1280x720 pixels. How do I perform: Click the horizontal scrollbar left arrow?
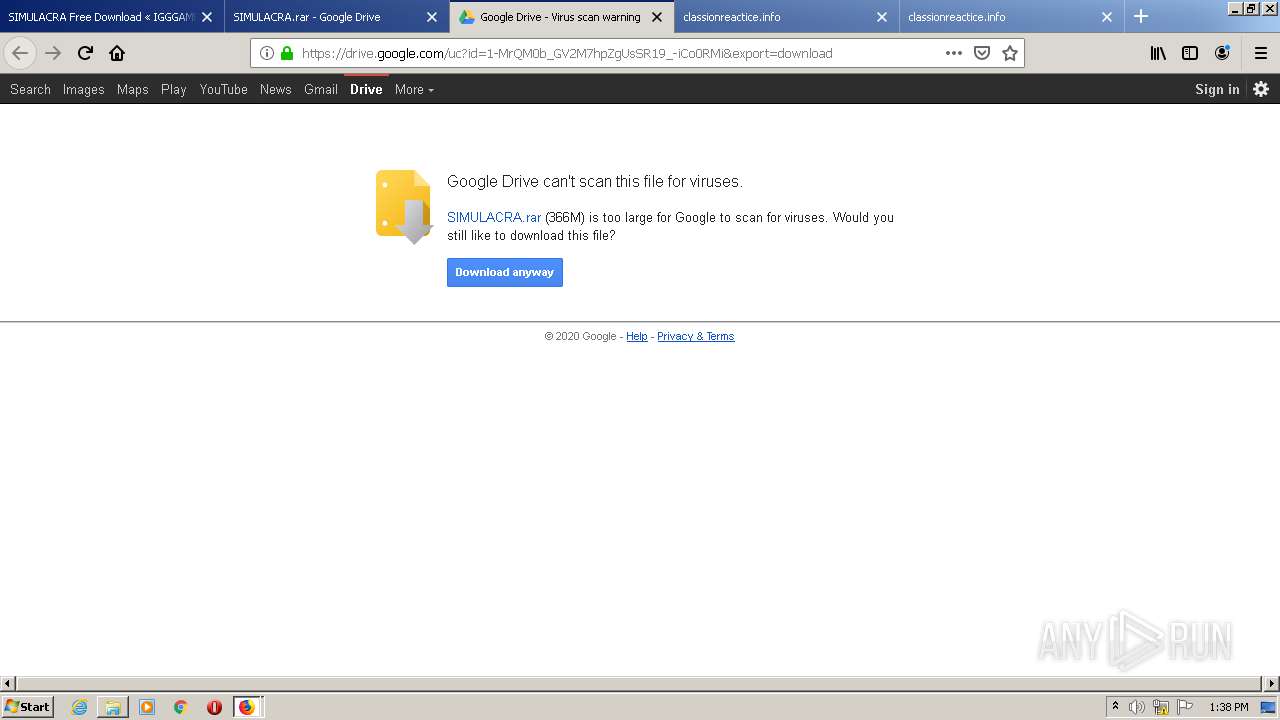point(7,684)
